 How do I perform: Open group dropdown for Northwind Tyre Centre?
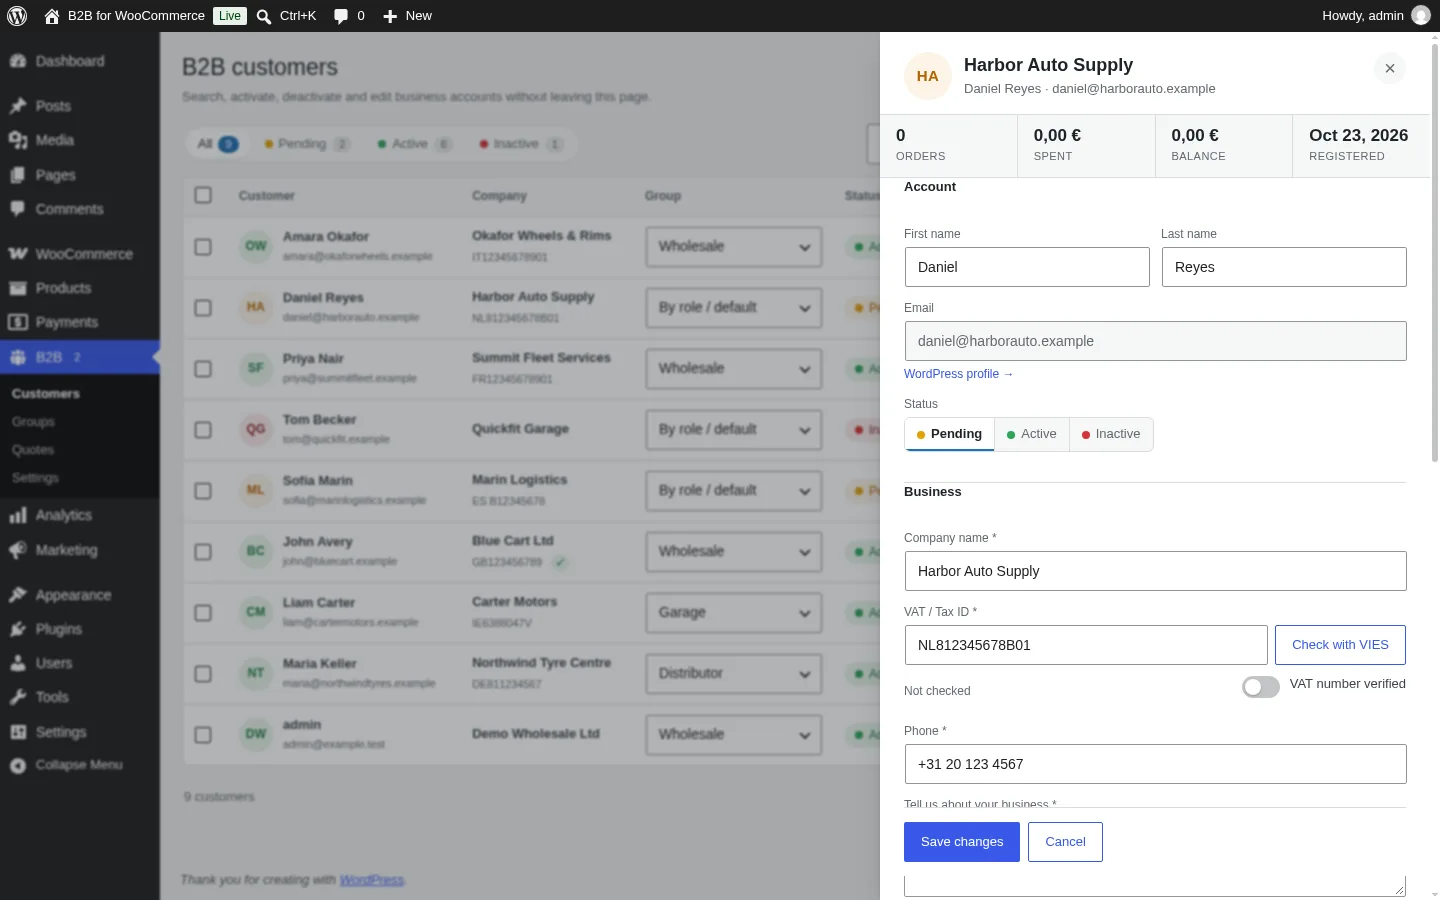pos(734,674)
